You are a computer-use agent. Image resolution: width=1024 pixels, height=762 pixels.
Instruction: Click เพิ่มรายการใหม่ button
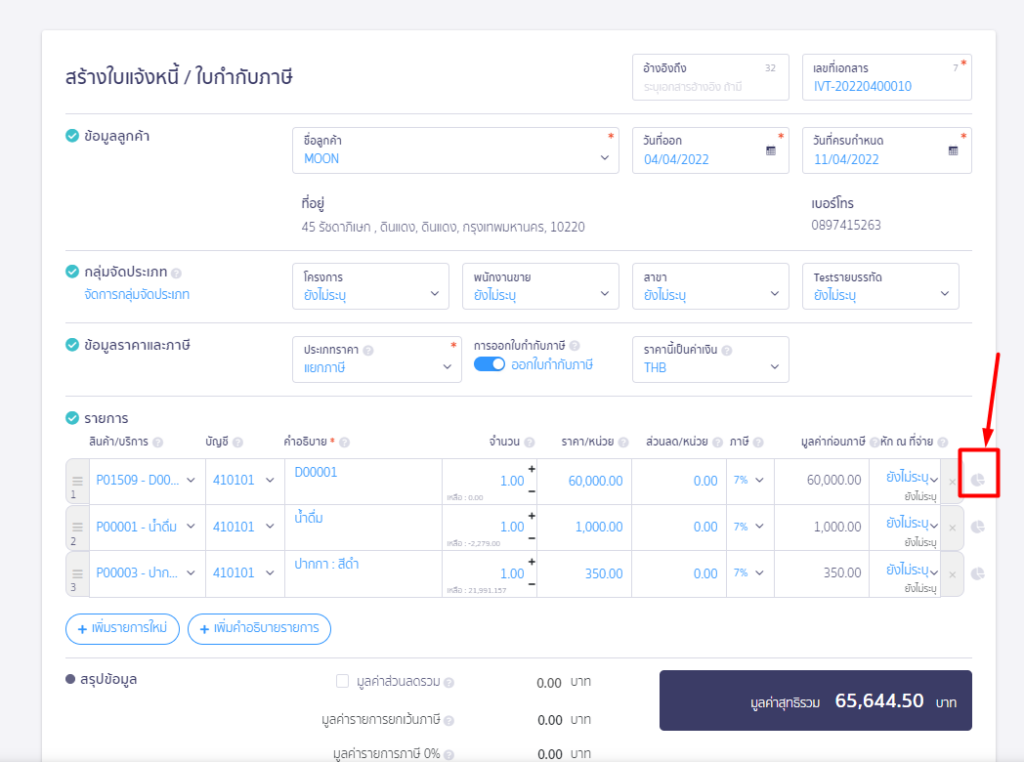pyautogui.click(x=122, y=629)
